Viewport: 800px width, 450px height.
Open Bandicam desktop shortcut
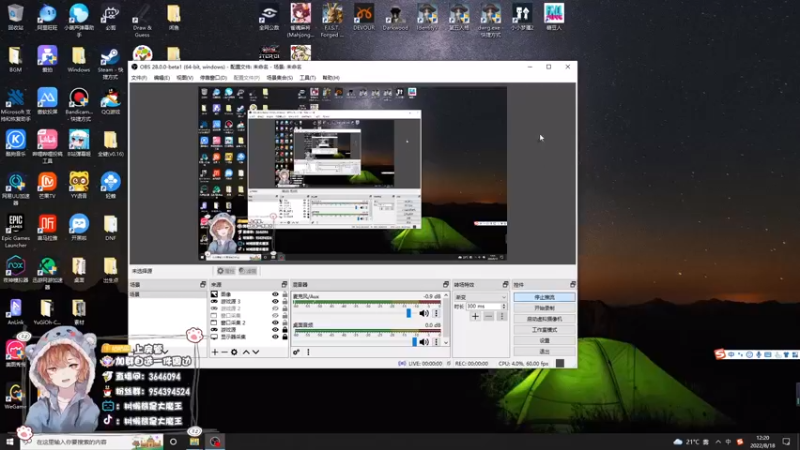pyautogui.click(x=79, y=106)
